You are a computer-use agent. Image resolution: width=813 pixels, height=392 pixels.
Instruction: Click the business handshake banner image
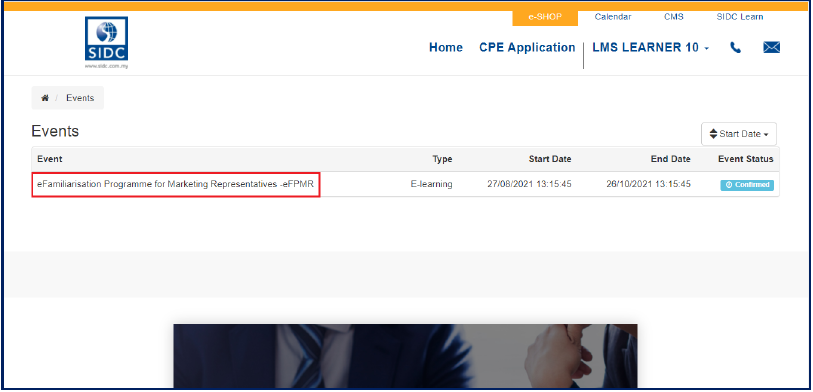(x=405, y=356)
